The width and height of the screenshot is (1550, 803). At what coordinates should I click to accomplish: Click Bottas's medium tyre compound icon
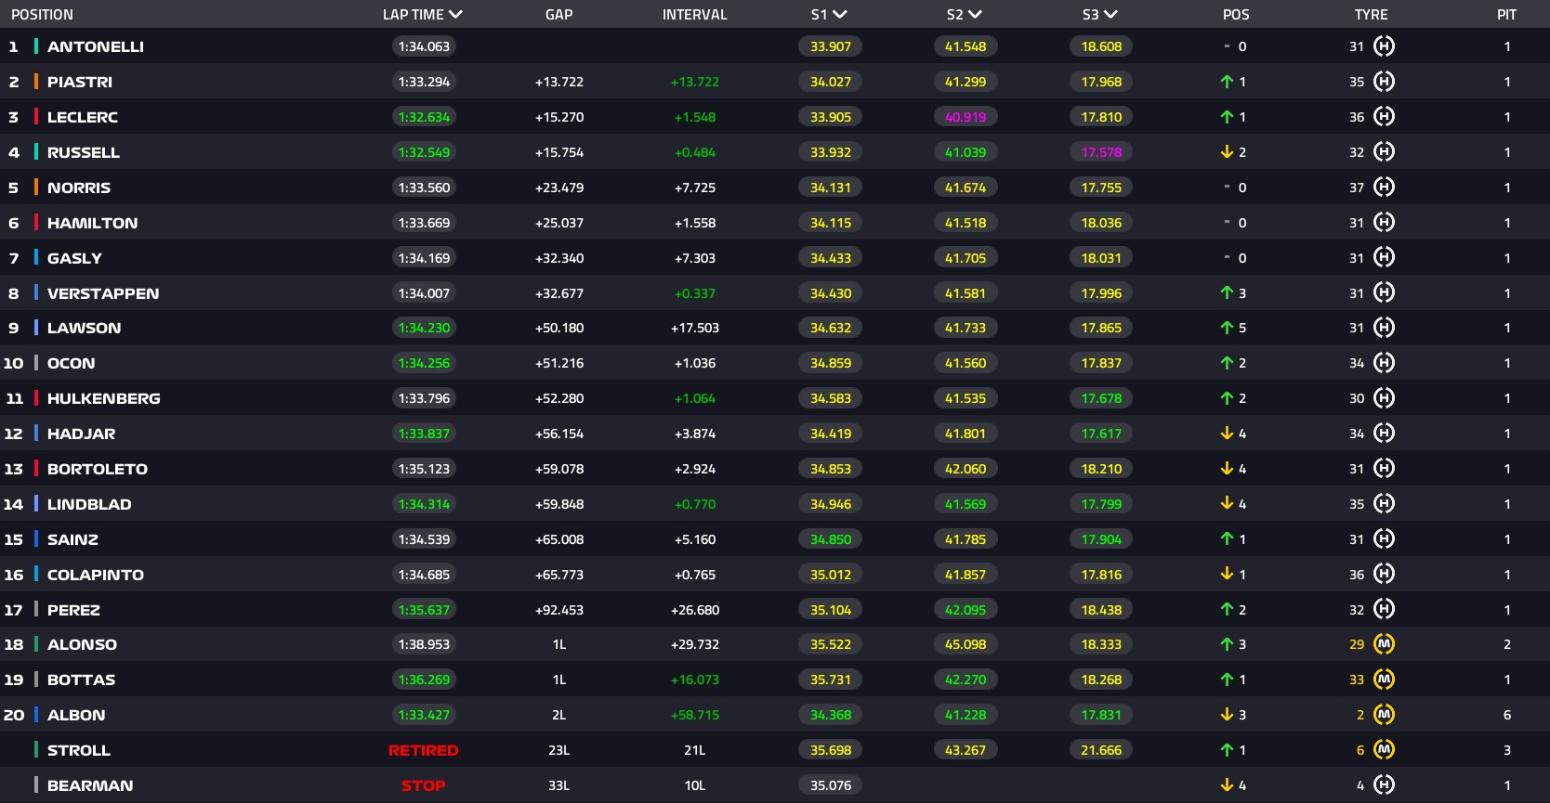click(1384, 679)
